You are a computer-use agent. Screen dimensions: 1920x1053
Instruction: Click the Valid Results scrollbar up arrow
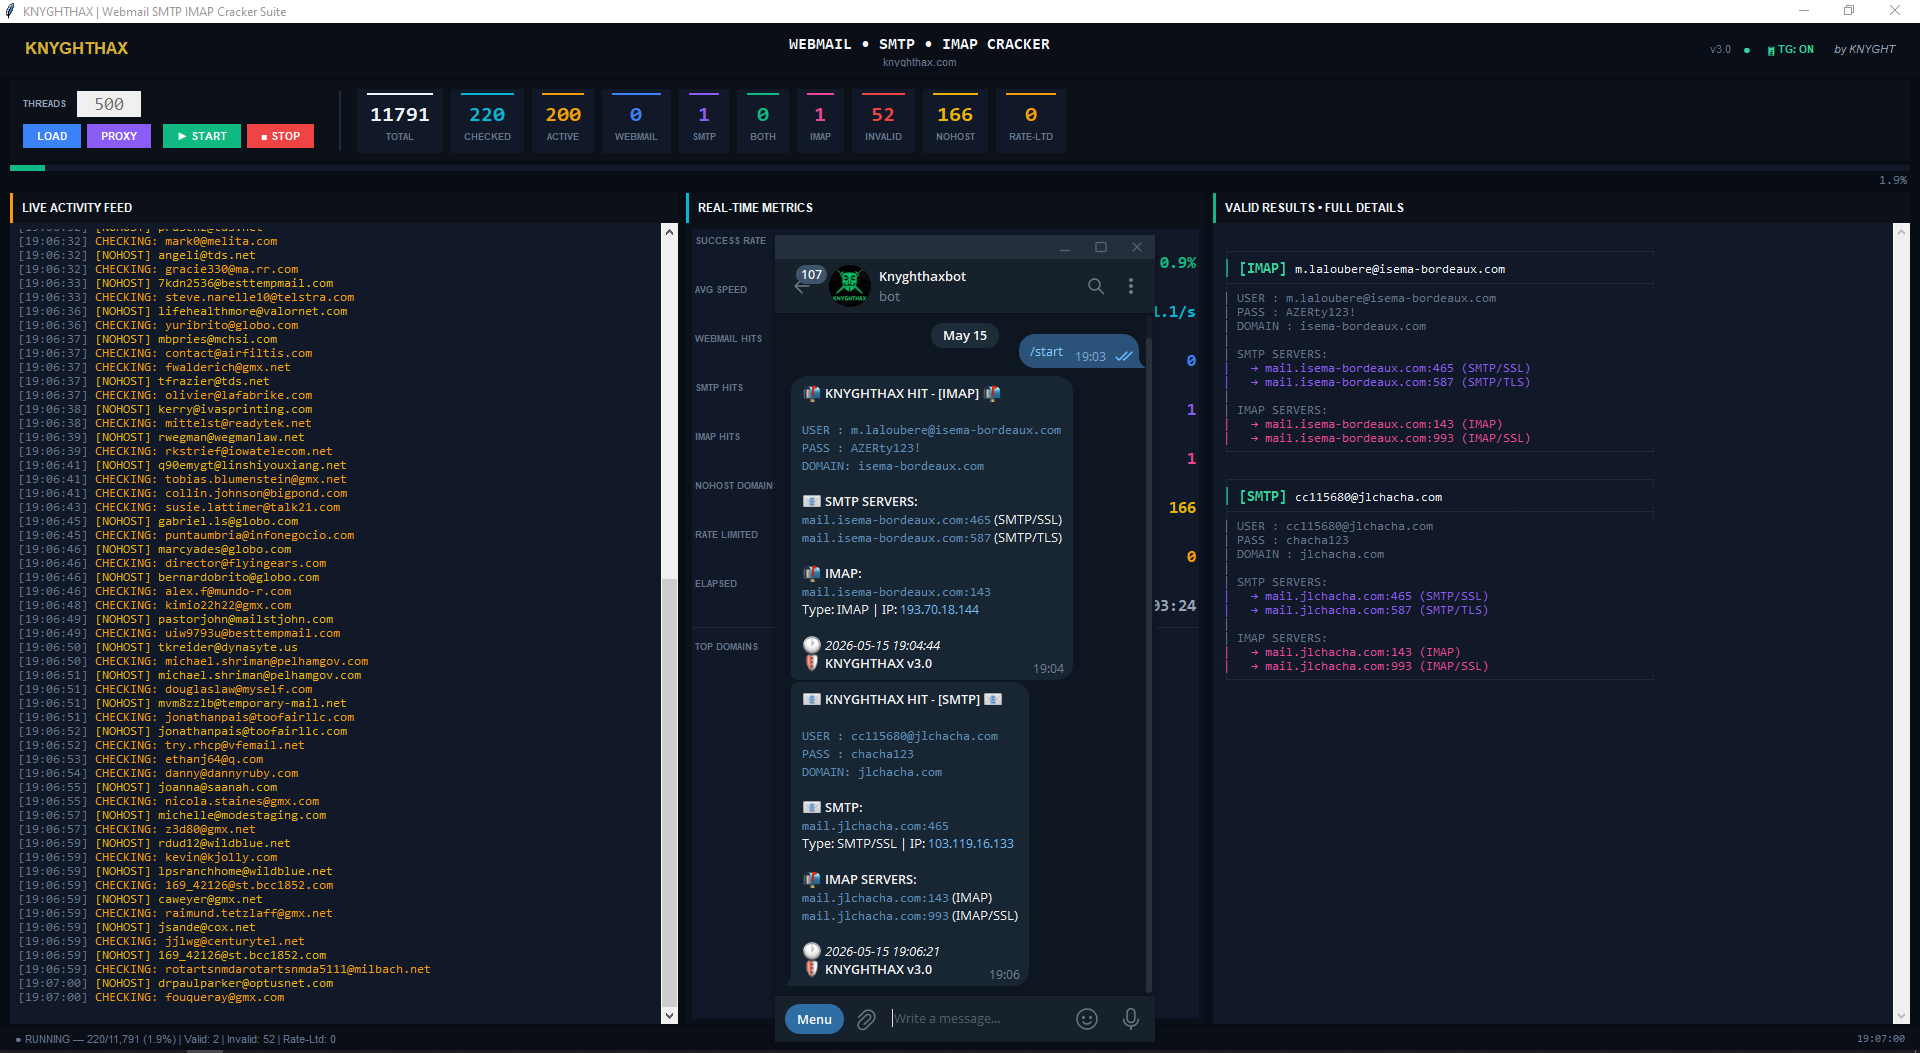pyautogui.click(x=1901, y=231)
